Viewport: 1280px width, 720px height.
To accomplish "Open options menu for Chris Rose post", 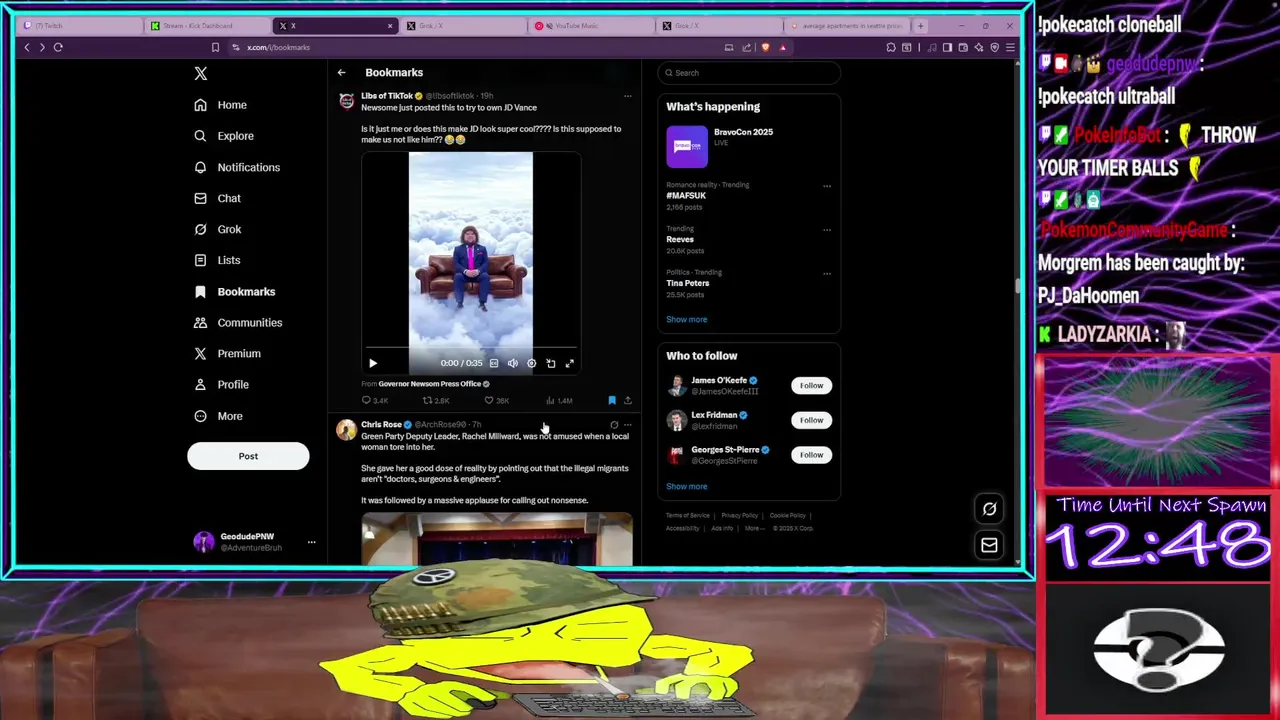I will point(628,425).
